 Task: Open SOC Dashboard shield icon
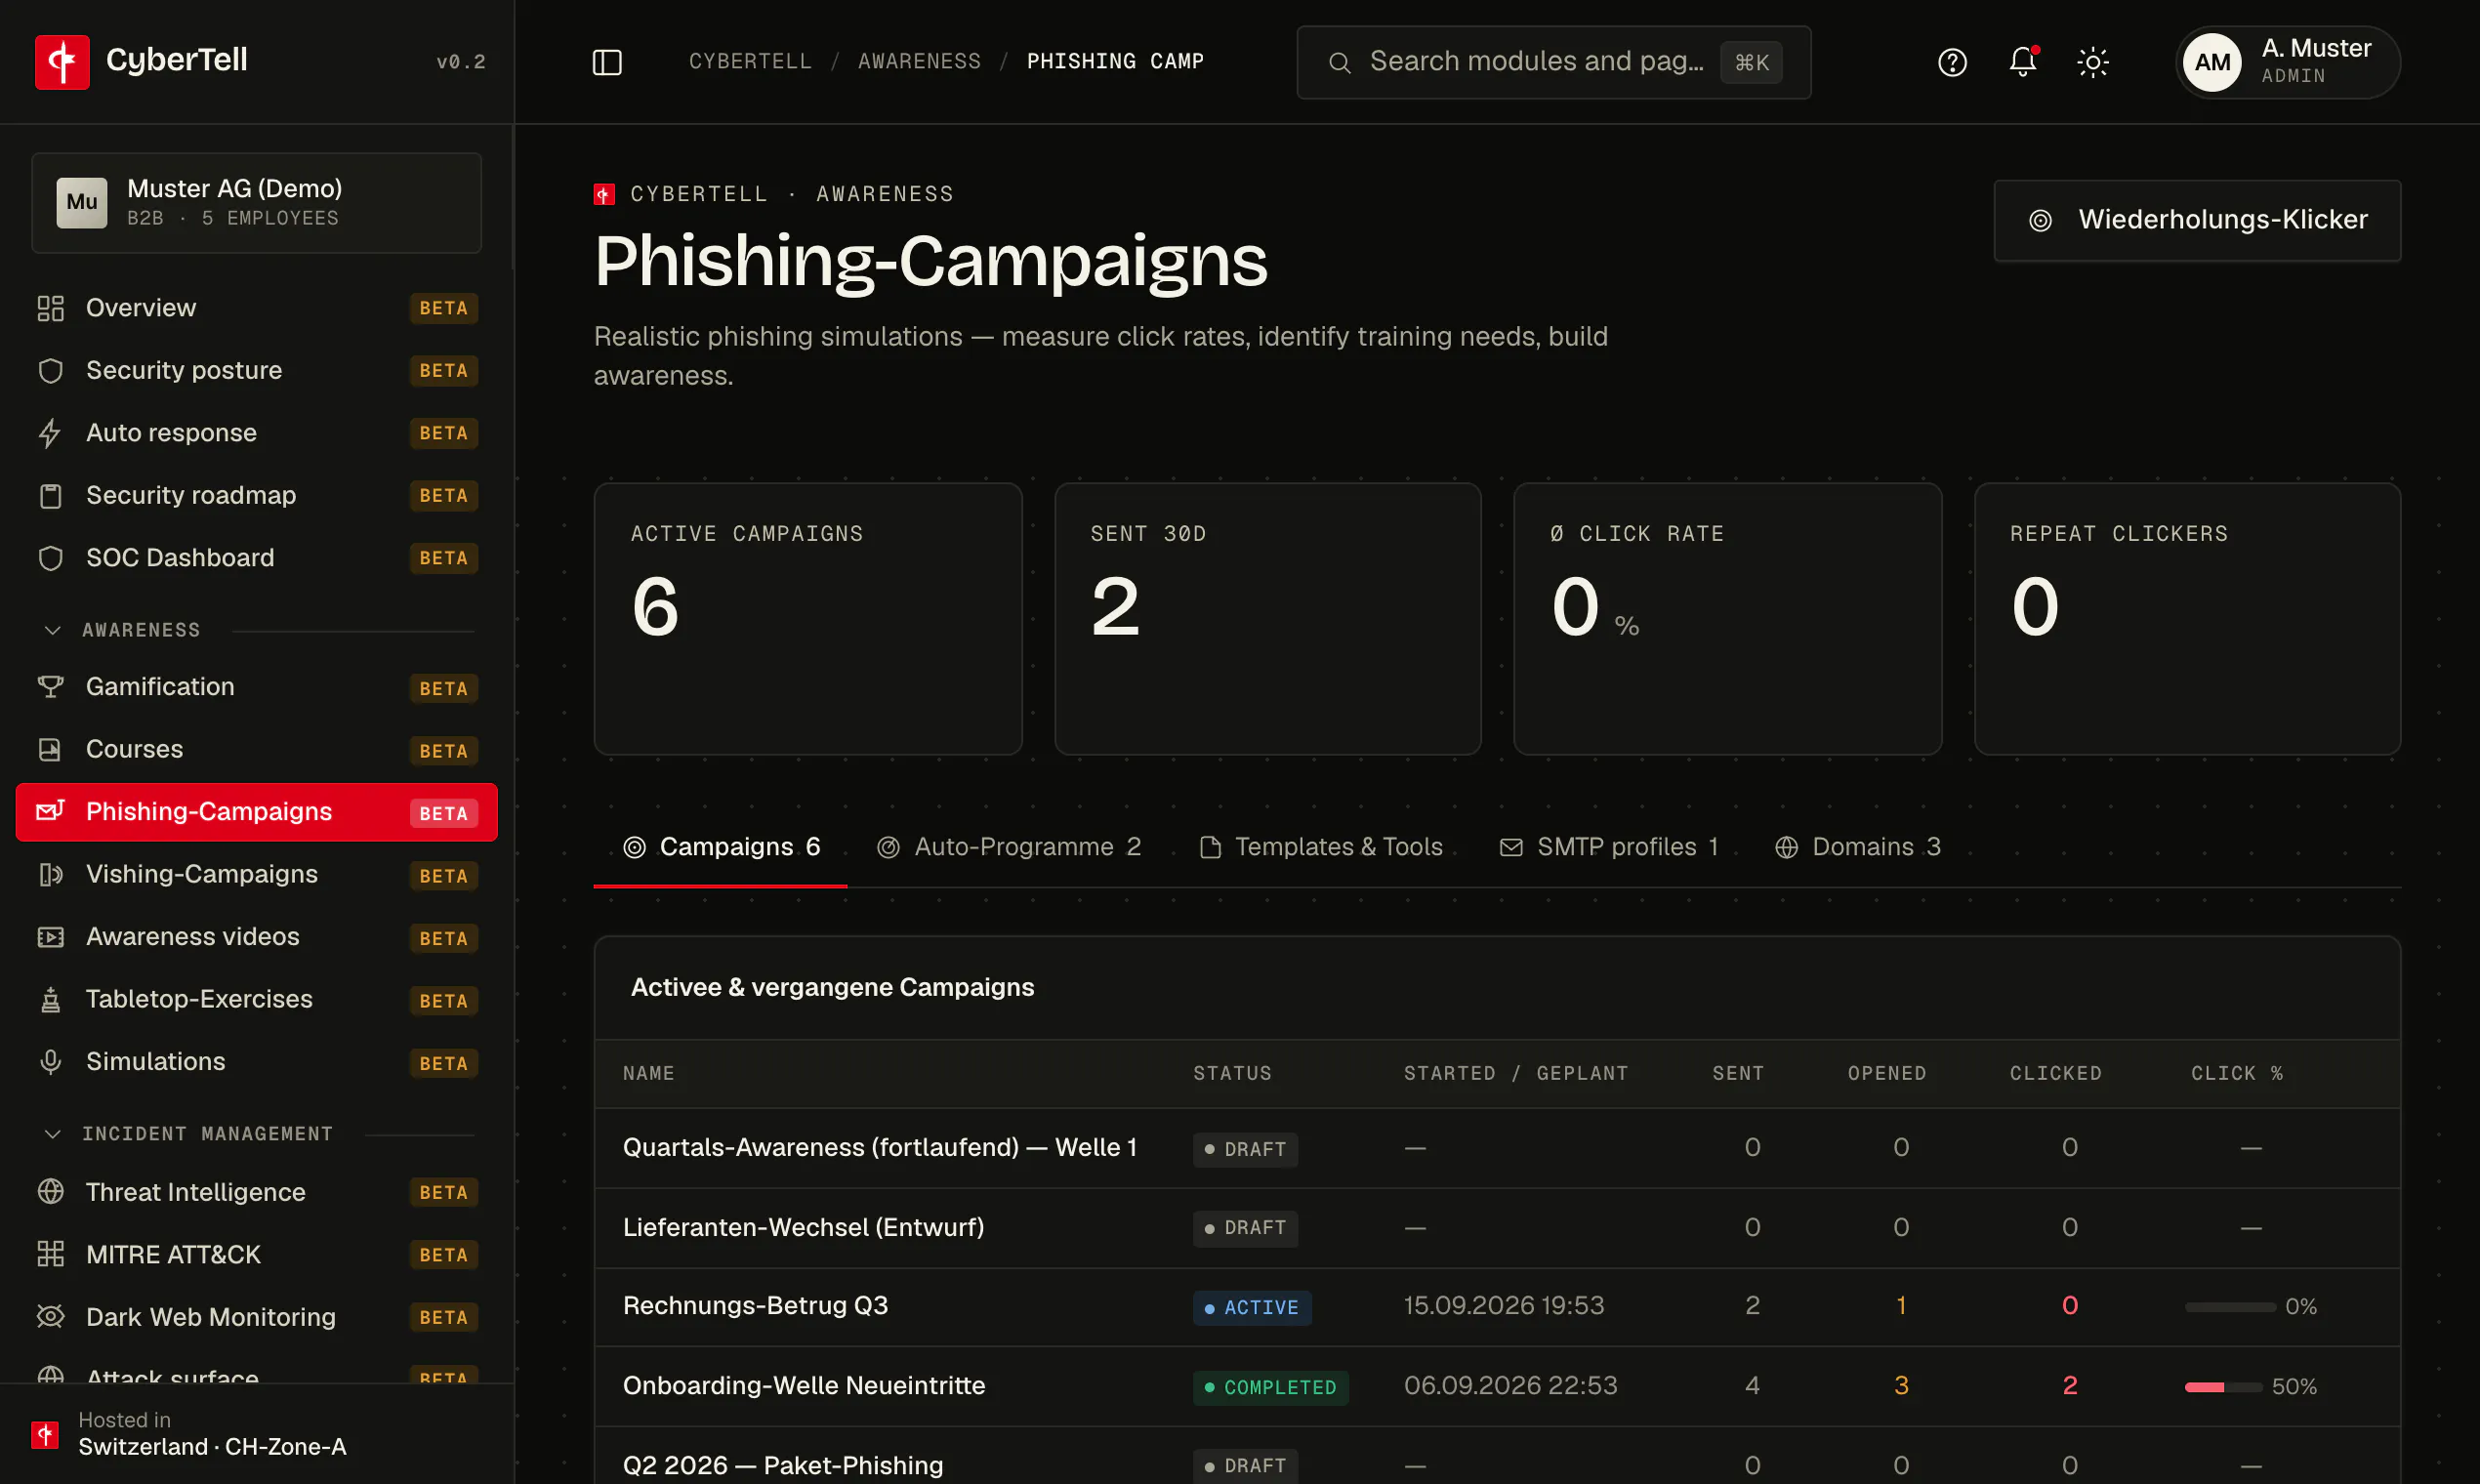pyautogui.click(x=50, y=558)
